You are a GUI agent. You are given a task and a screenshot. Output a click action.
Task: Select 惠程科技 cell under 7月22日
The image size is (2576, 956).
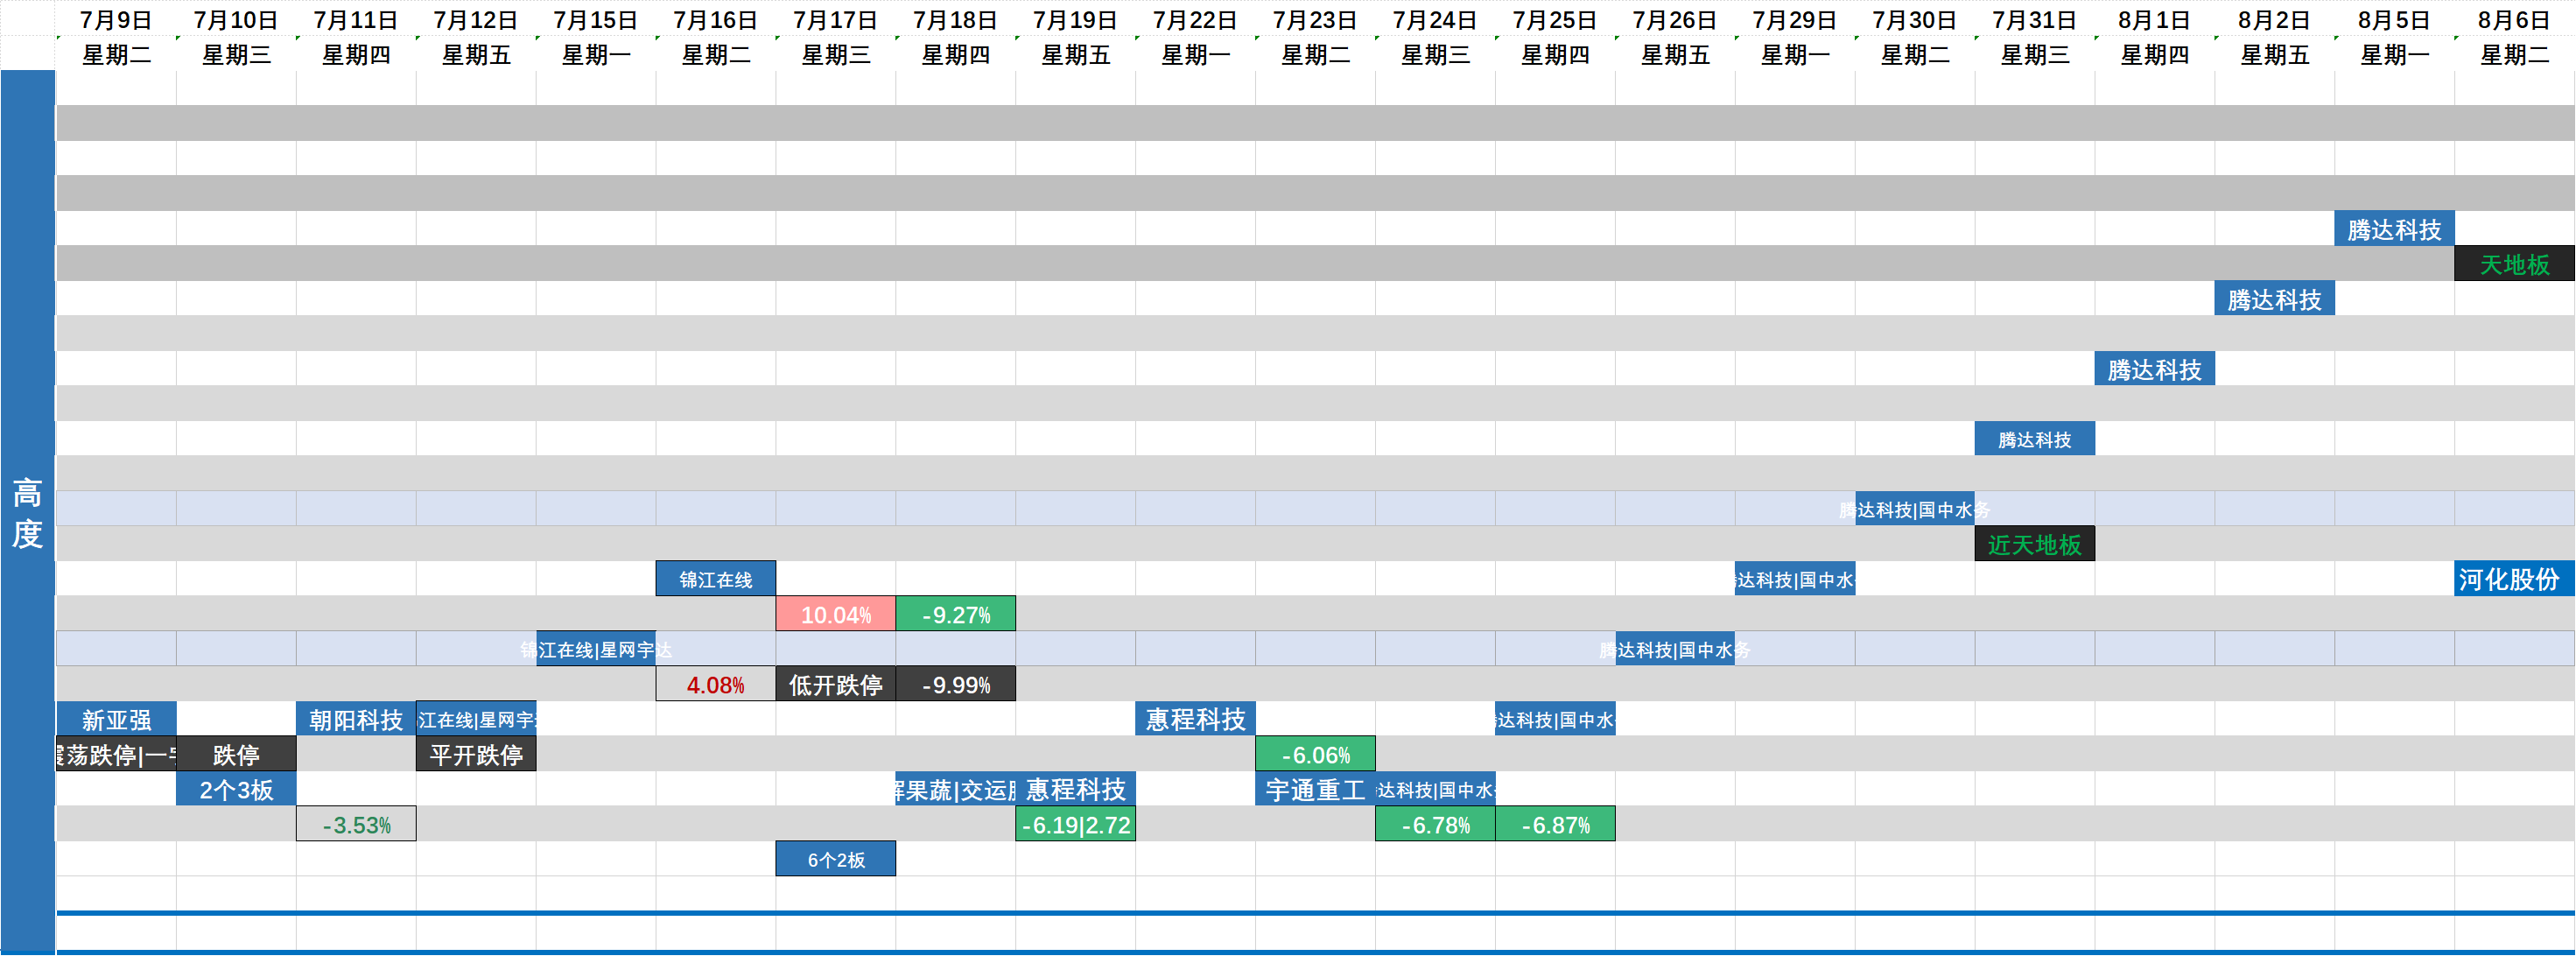tap(1196, 719)
